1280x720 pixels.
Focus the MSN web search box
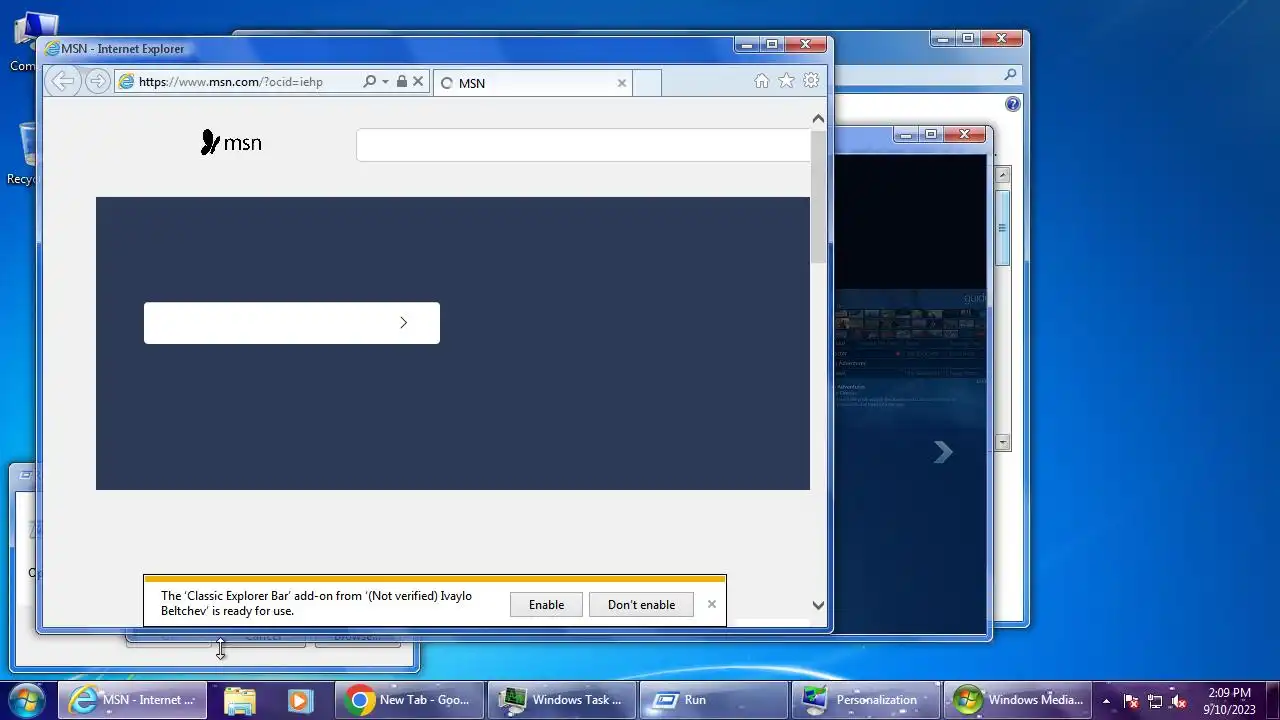tap(583, 144)
